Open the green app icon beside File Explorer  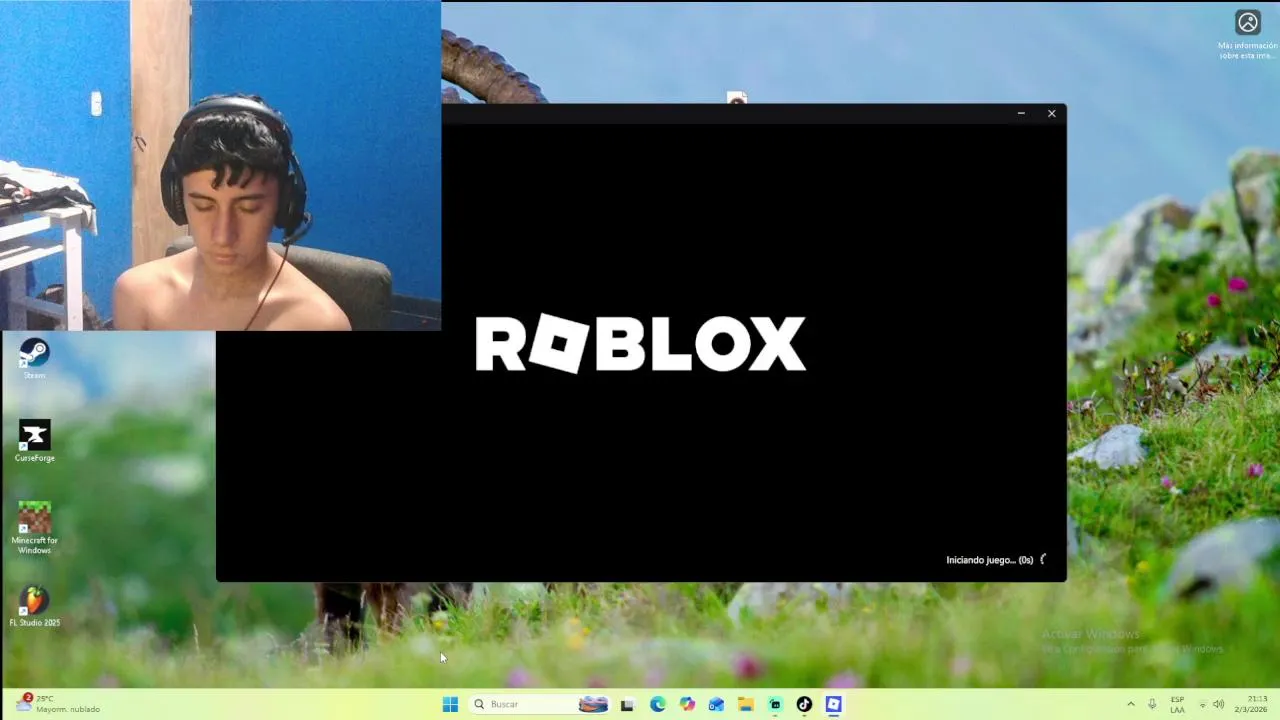pos(775,704)
